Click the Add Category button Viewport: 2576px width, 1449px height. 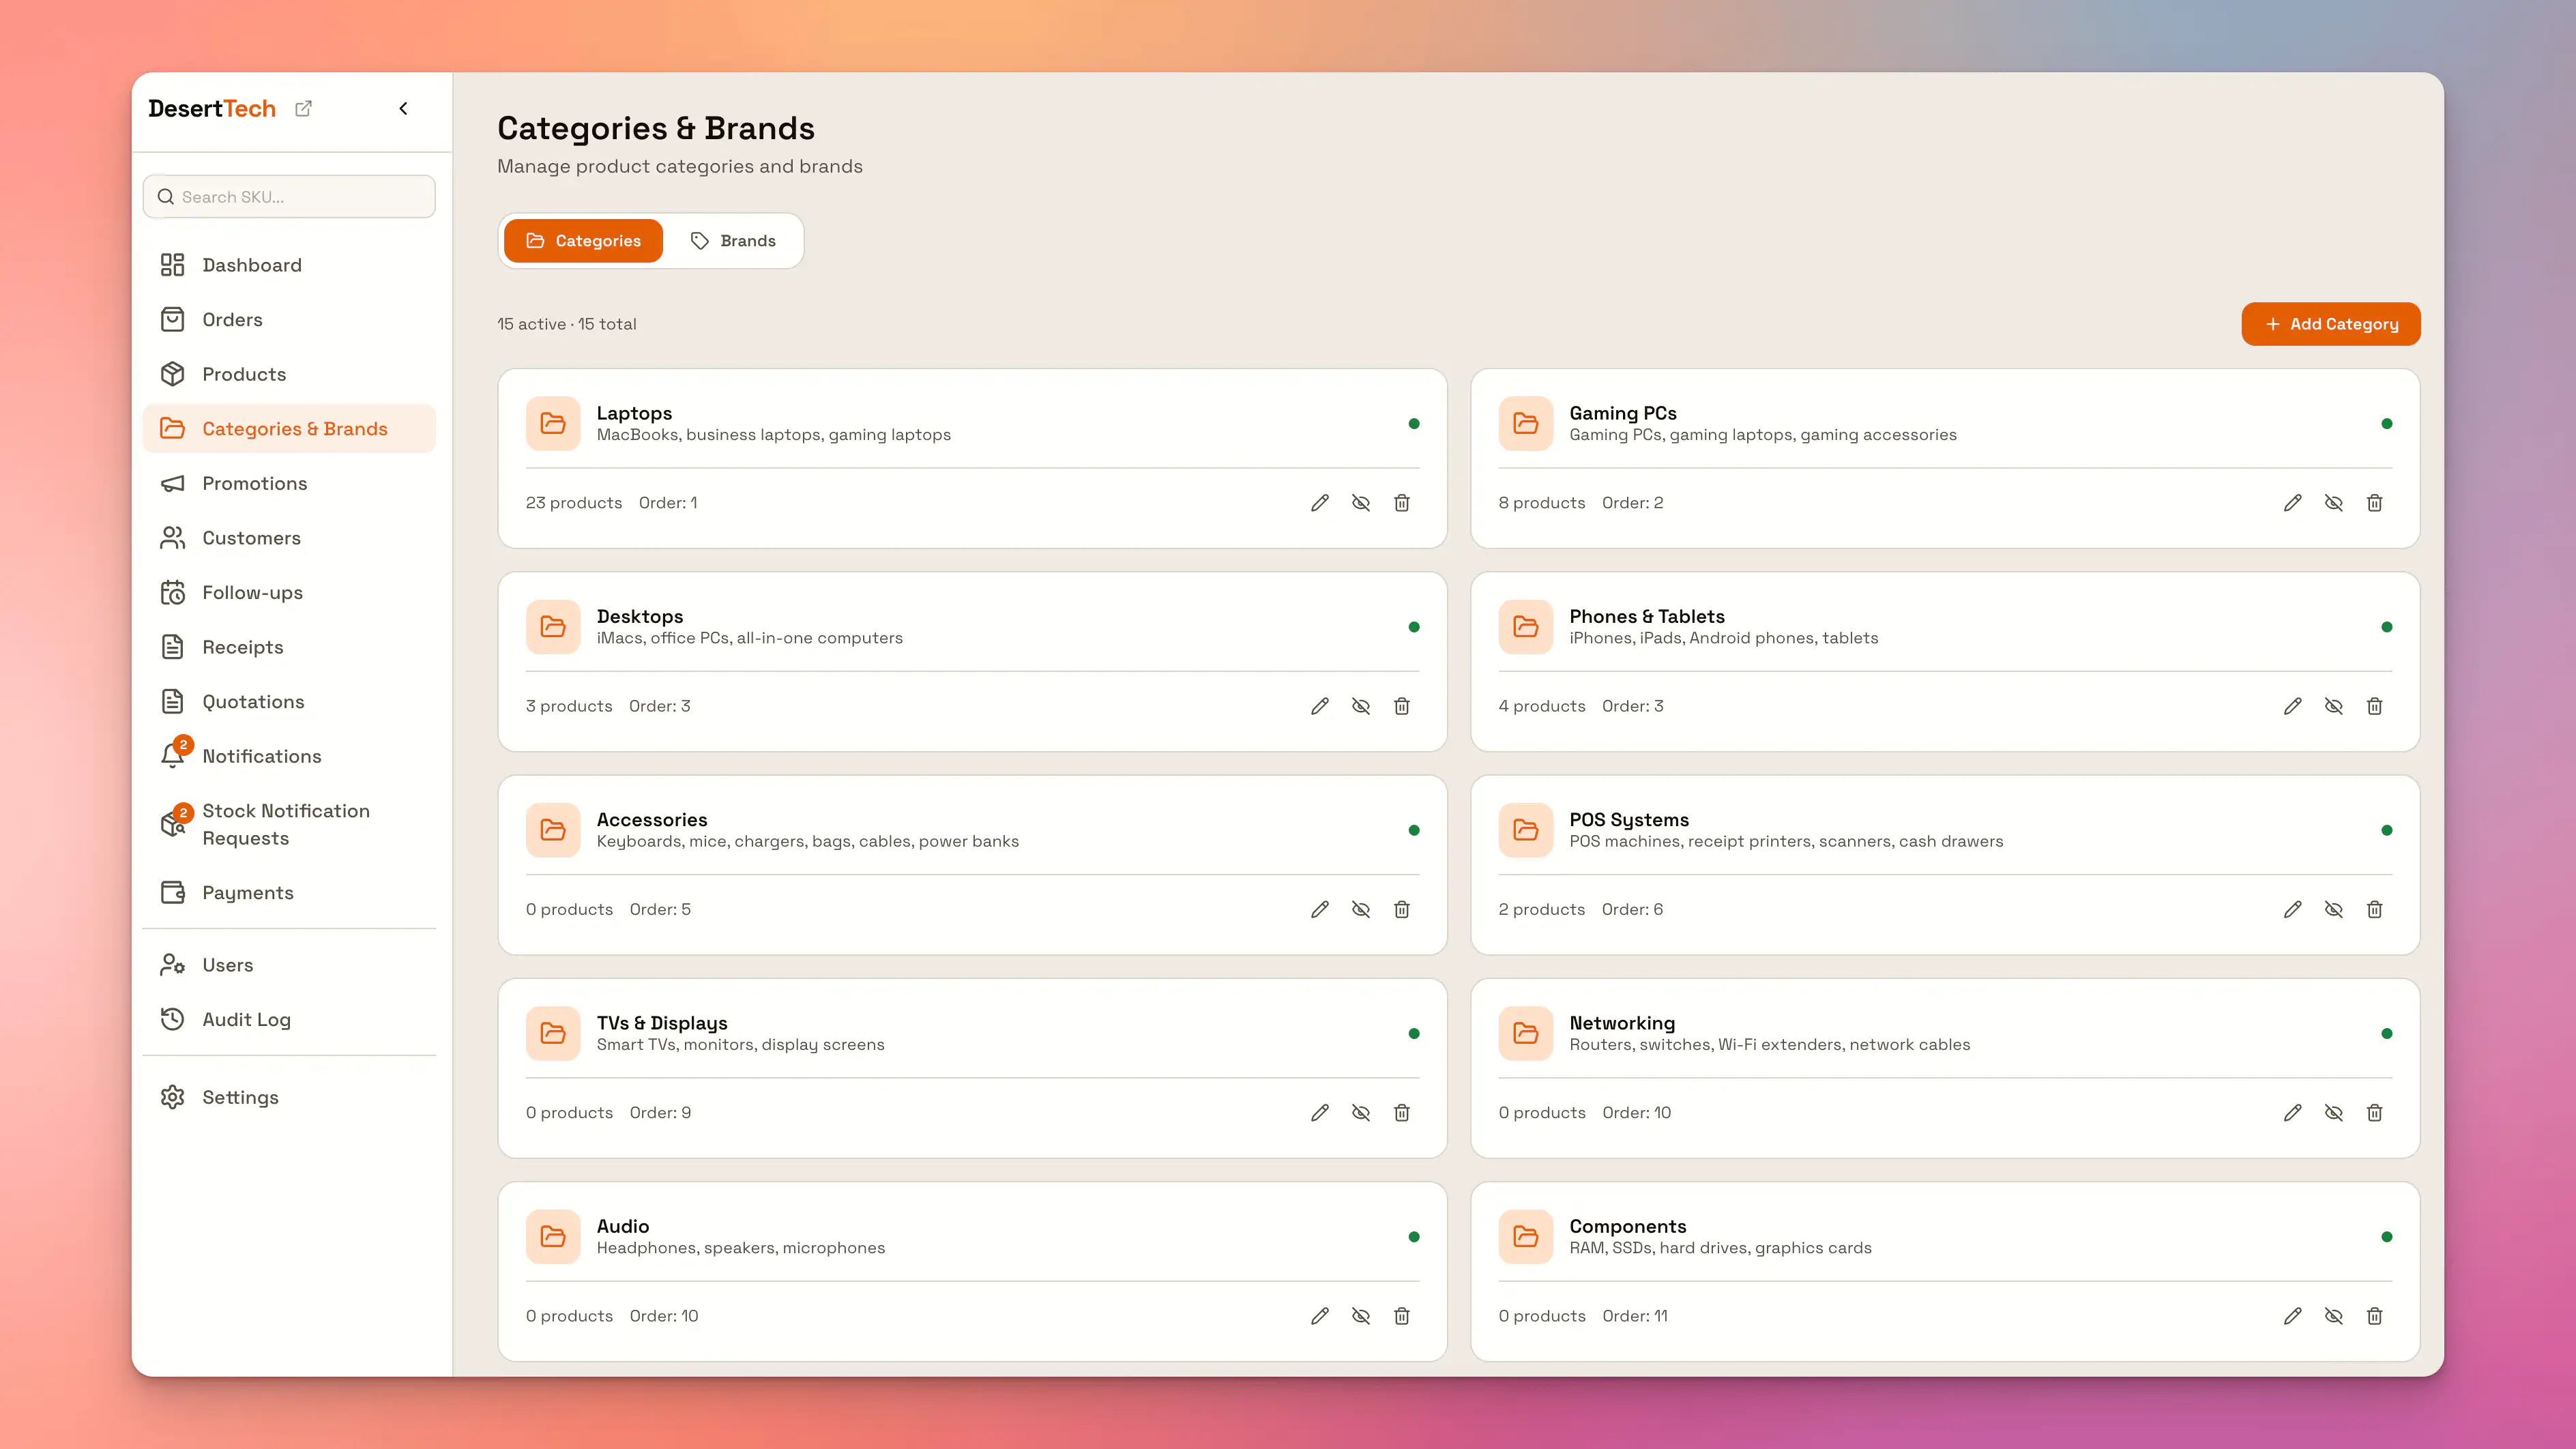pos(2330,324)
